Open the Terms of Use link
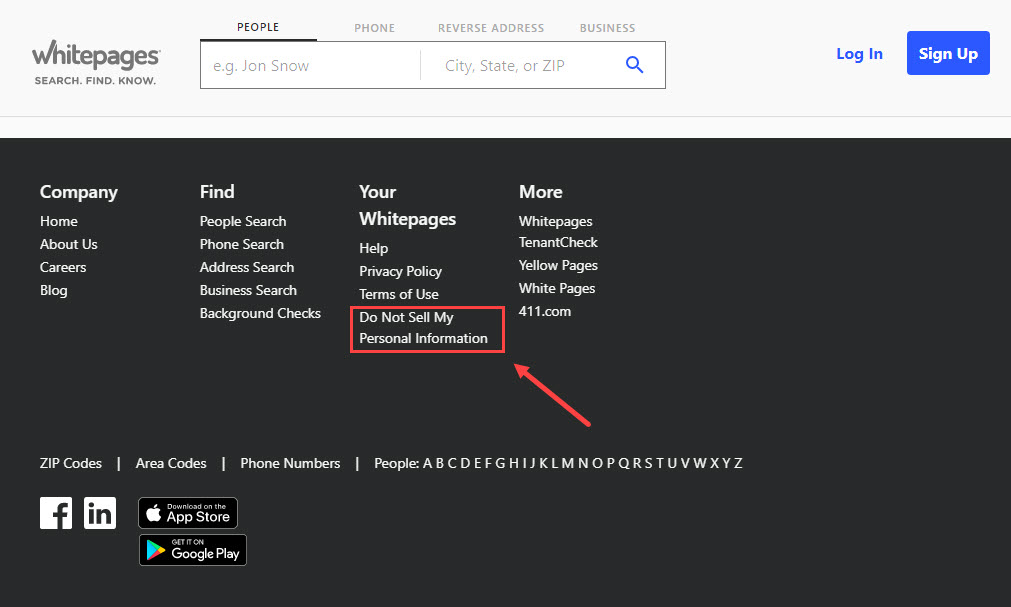This screenshot has width=1011, height=607. click(x=398, y=294)
